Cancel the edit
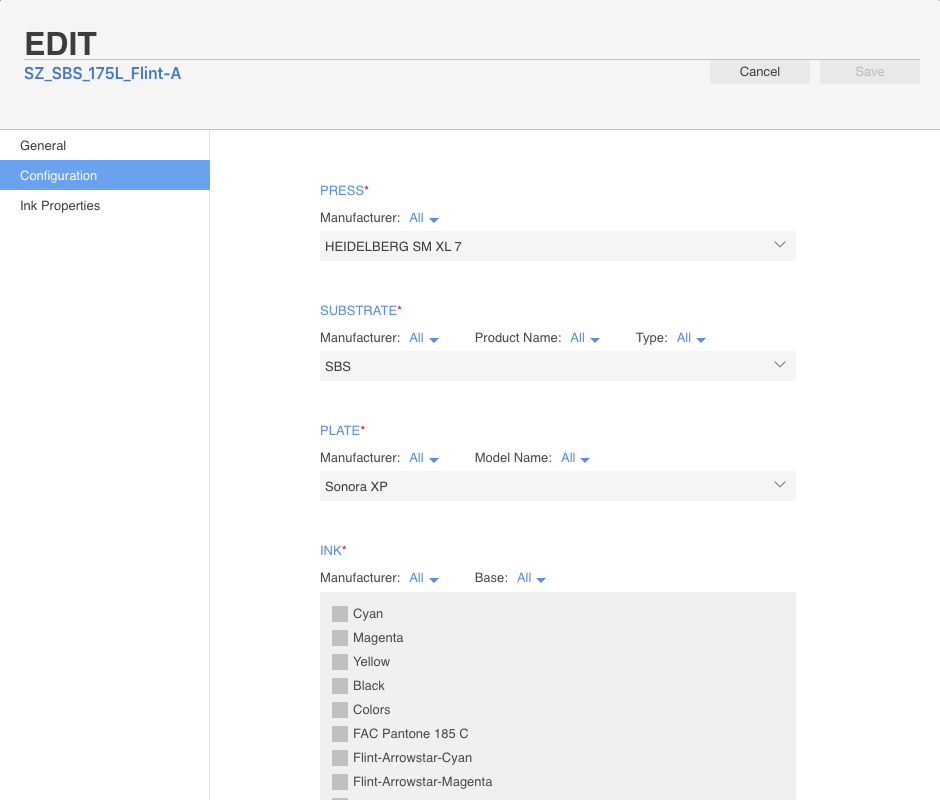 pos(760,72)
